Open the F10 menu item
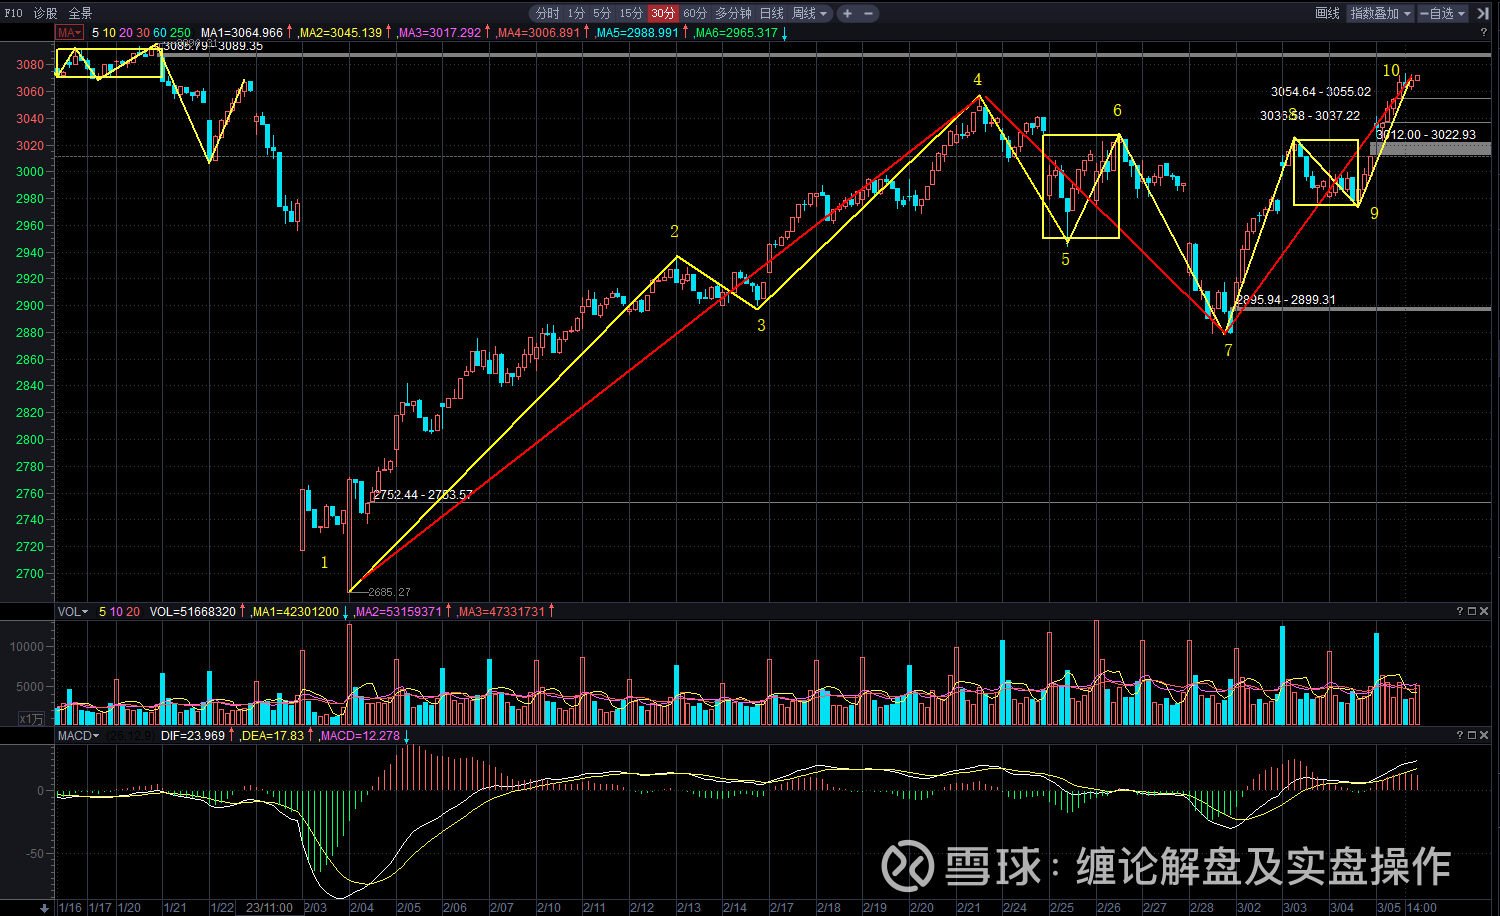The width and height of the screenshot is (1500, 916). pyautogui.click(x=13, y=13)
